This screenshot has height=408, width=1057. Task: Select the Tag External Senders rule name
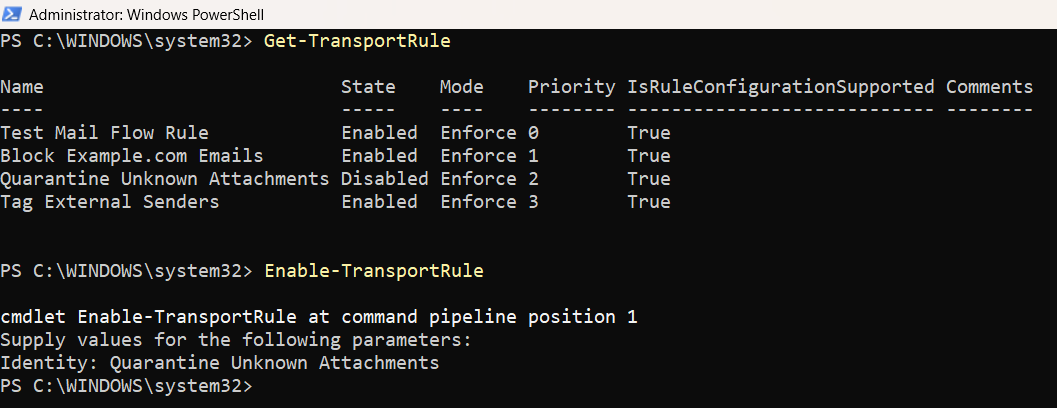click(x=110, y=202)
